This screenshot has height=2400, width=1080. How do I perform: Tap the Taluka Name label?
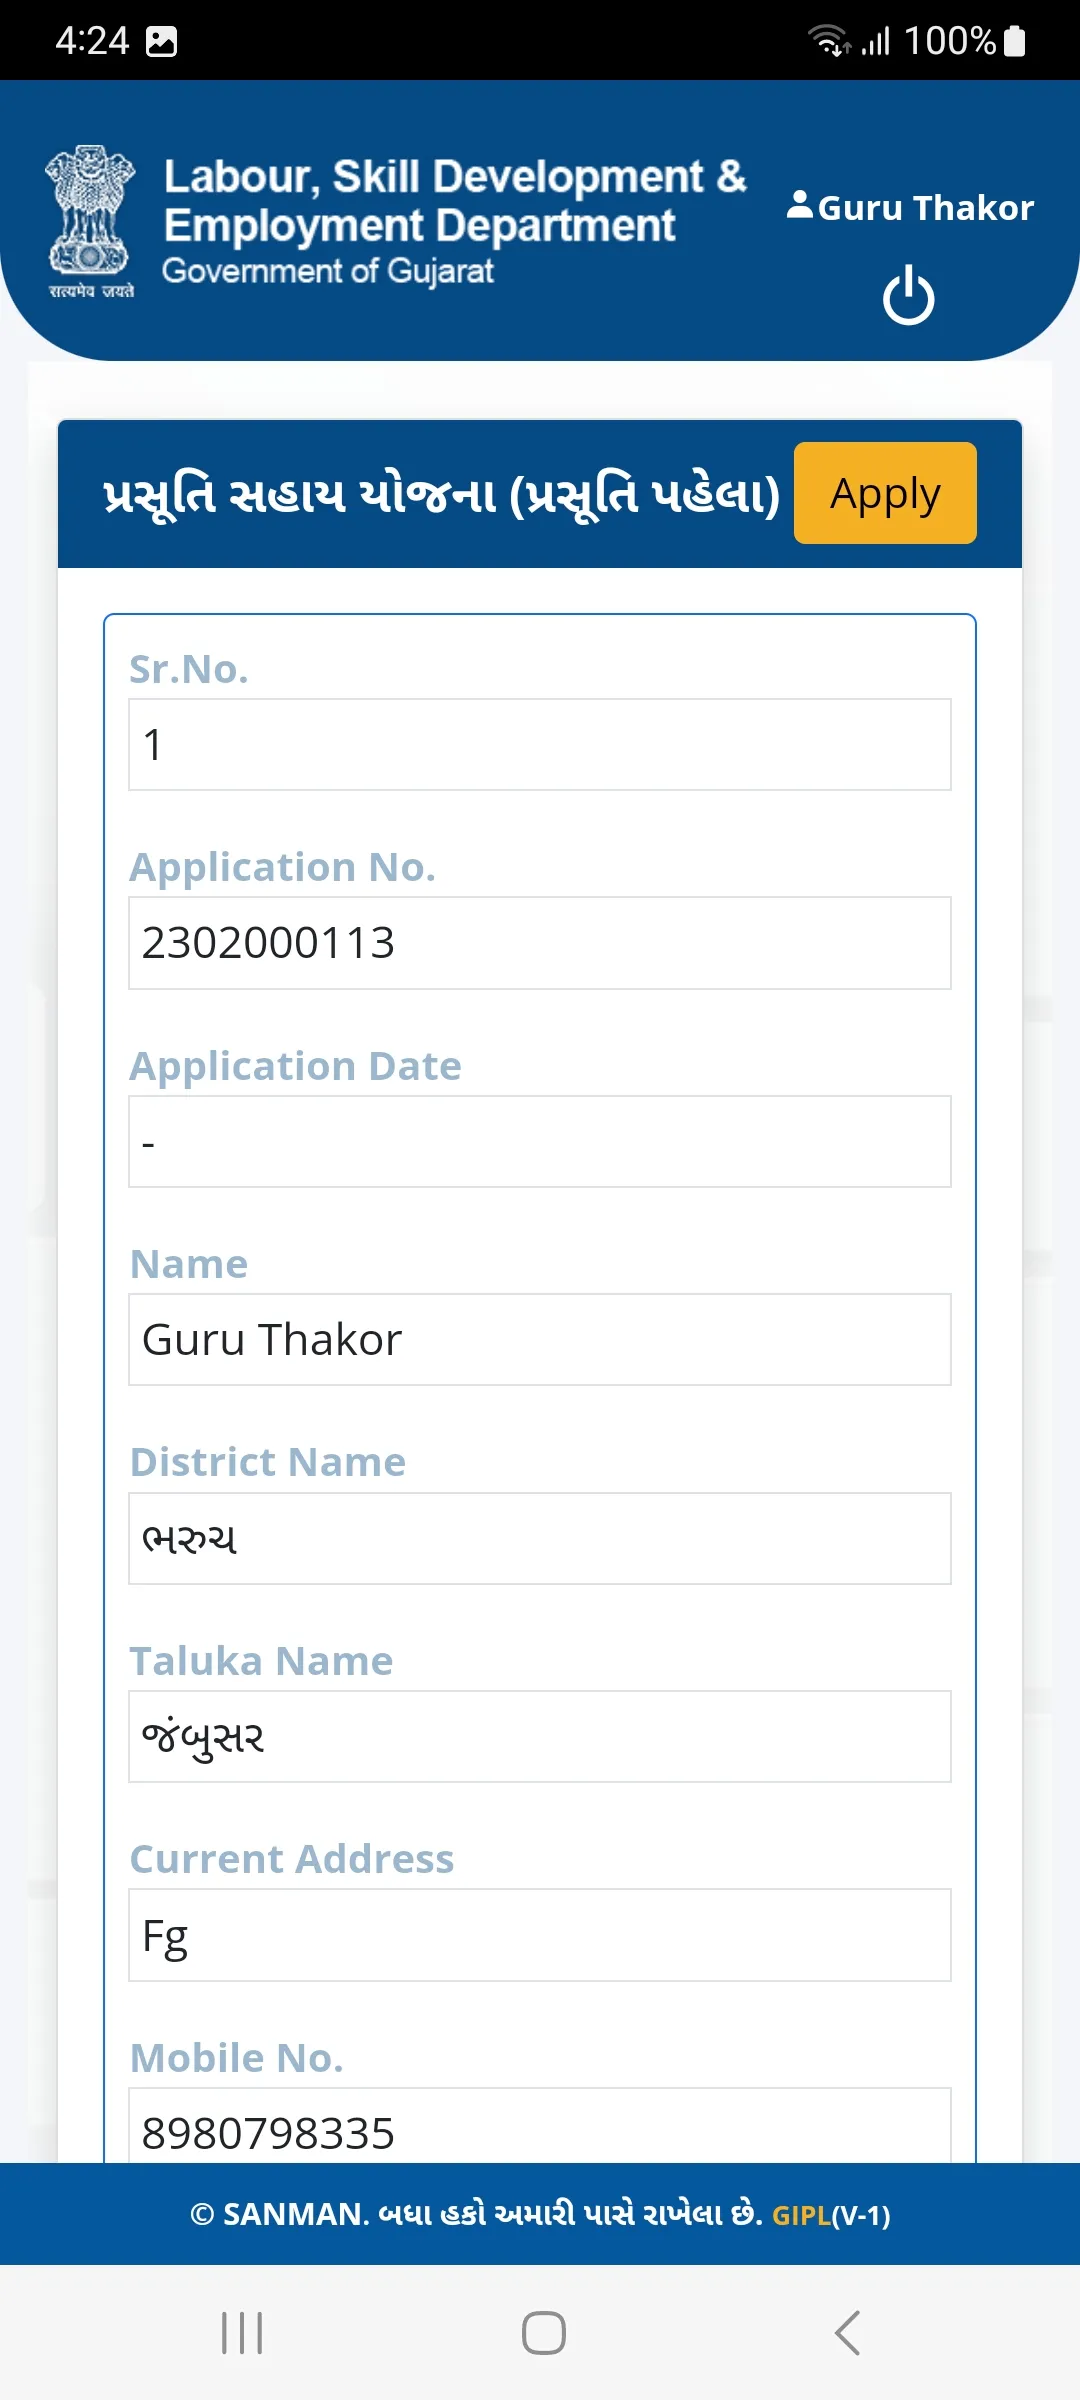[x=262, y=1661]
